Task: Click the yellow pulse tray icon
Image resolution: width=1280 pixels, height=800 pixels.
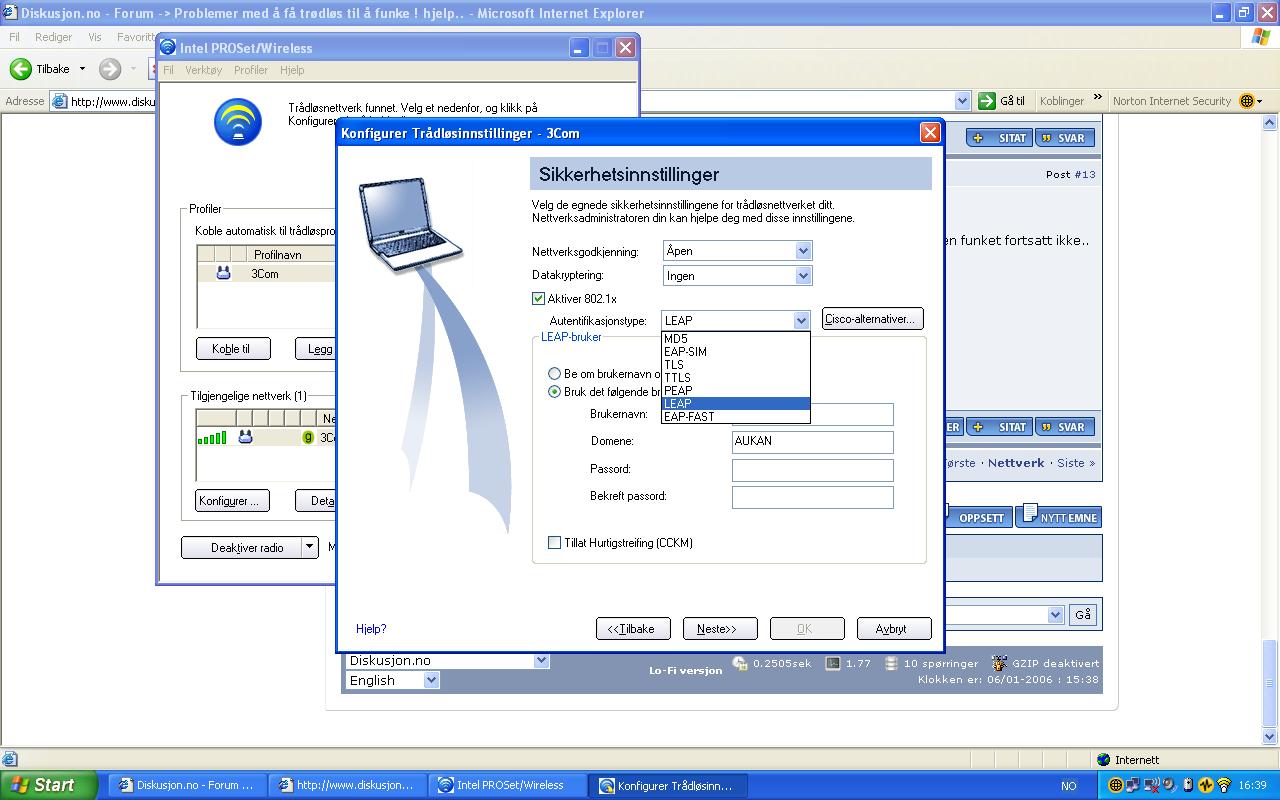Action: (x=1206, y=785)
